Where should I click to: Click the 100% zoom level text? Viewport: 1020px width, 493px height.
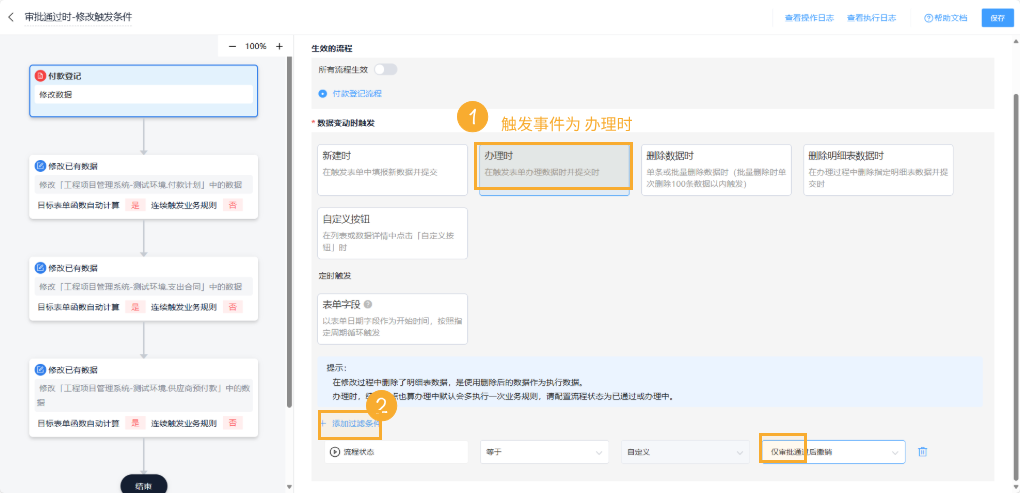pyautogui.click(x=256, y=46)
